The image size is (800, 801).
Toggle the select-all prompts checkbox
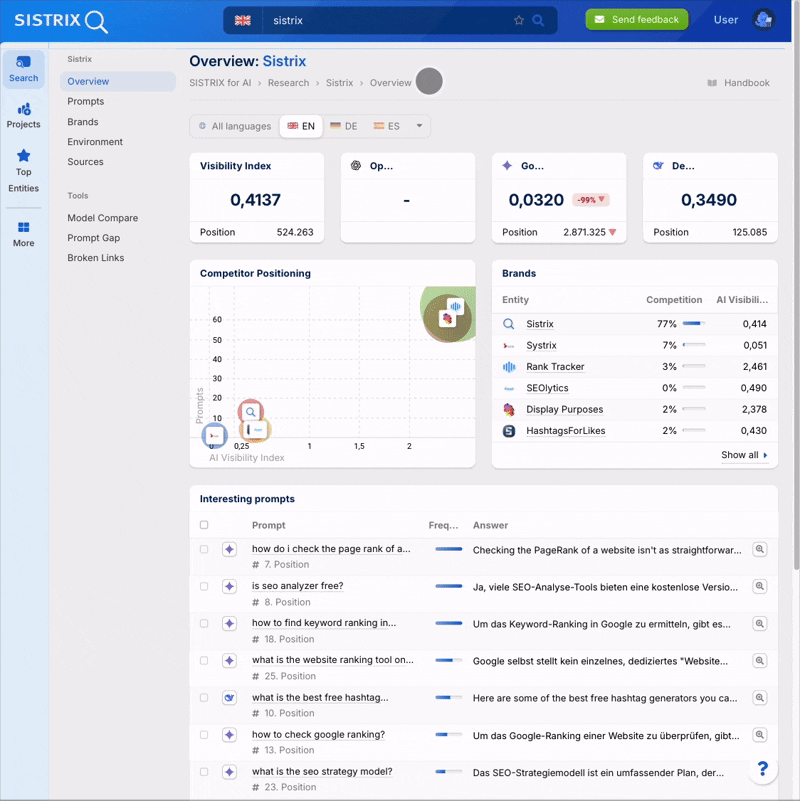204,525
